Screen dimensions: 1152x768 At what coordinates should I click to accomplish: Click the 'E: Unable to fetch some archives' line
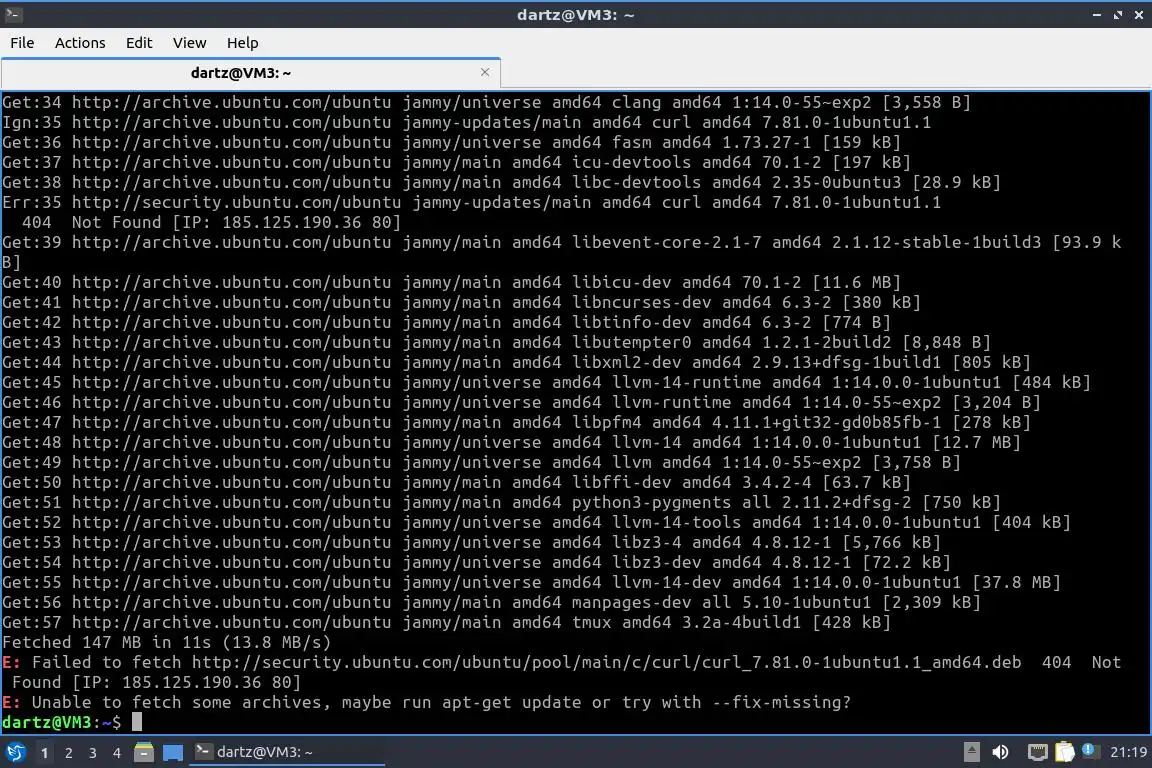point(426,702)
